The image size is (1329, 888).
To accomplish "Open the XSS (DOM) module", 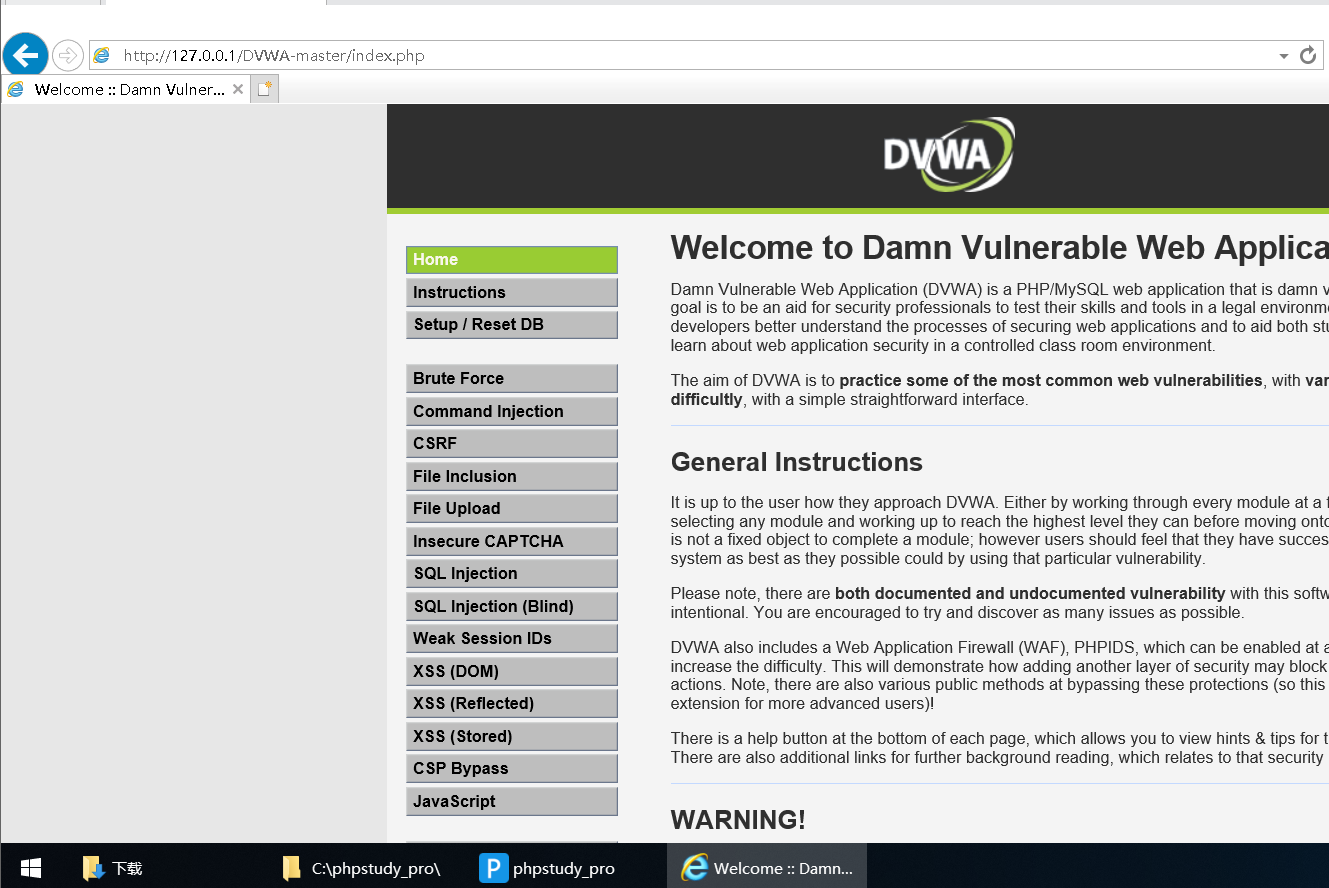I will tap(512, 671).
